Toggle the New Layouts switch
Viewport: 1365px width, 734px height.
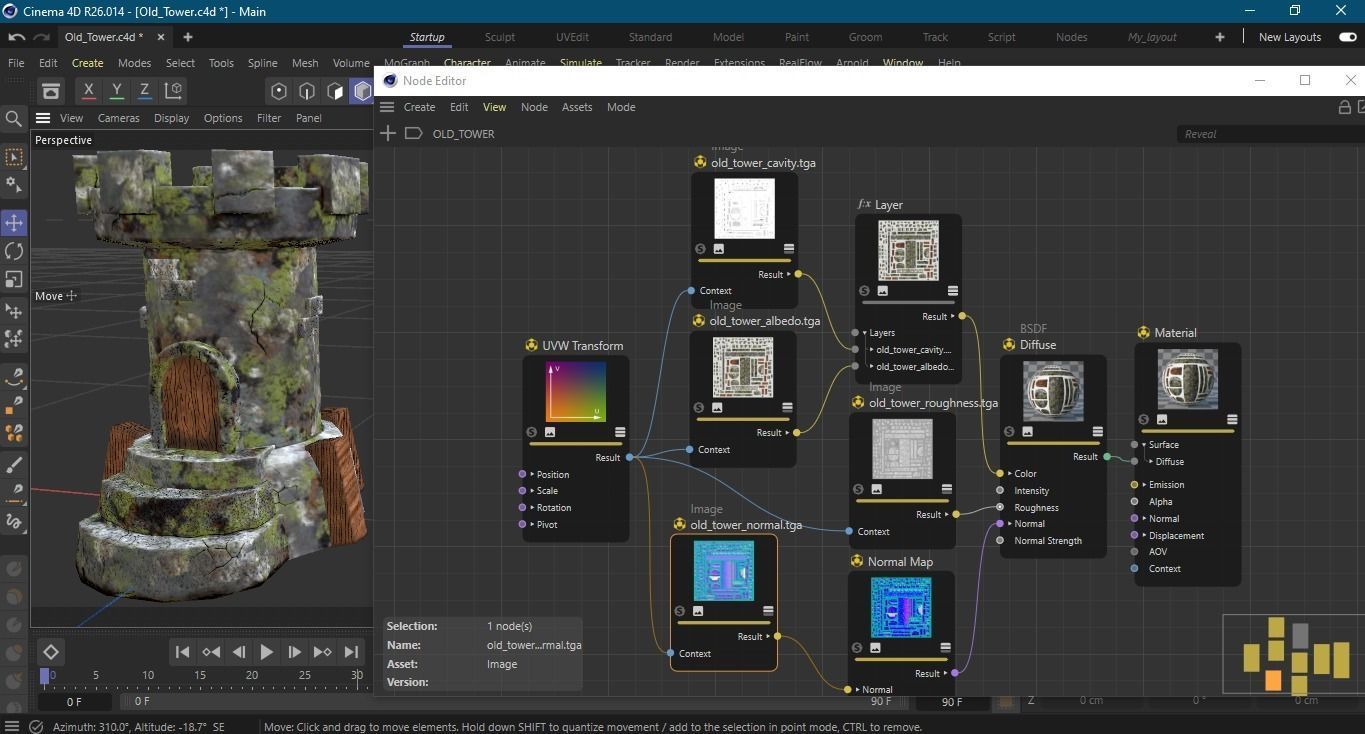(x=1347, y=37)
